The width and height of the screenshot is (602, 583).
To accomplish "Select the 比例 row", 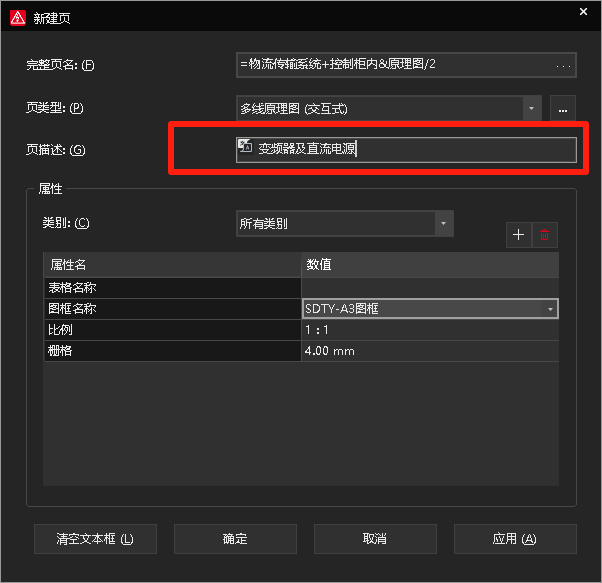I will pos(172,330).
